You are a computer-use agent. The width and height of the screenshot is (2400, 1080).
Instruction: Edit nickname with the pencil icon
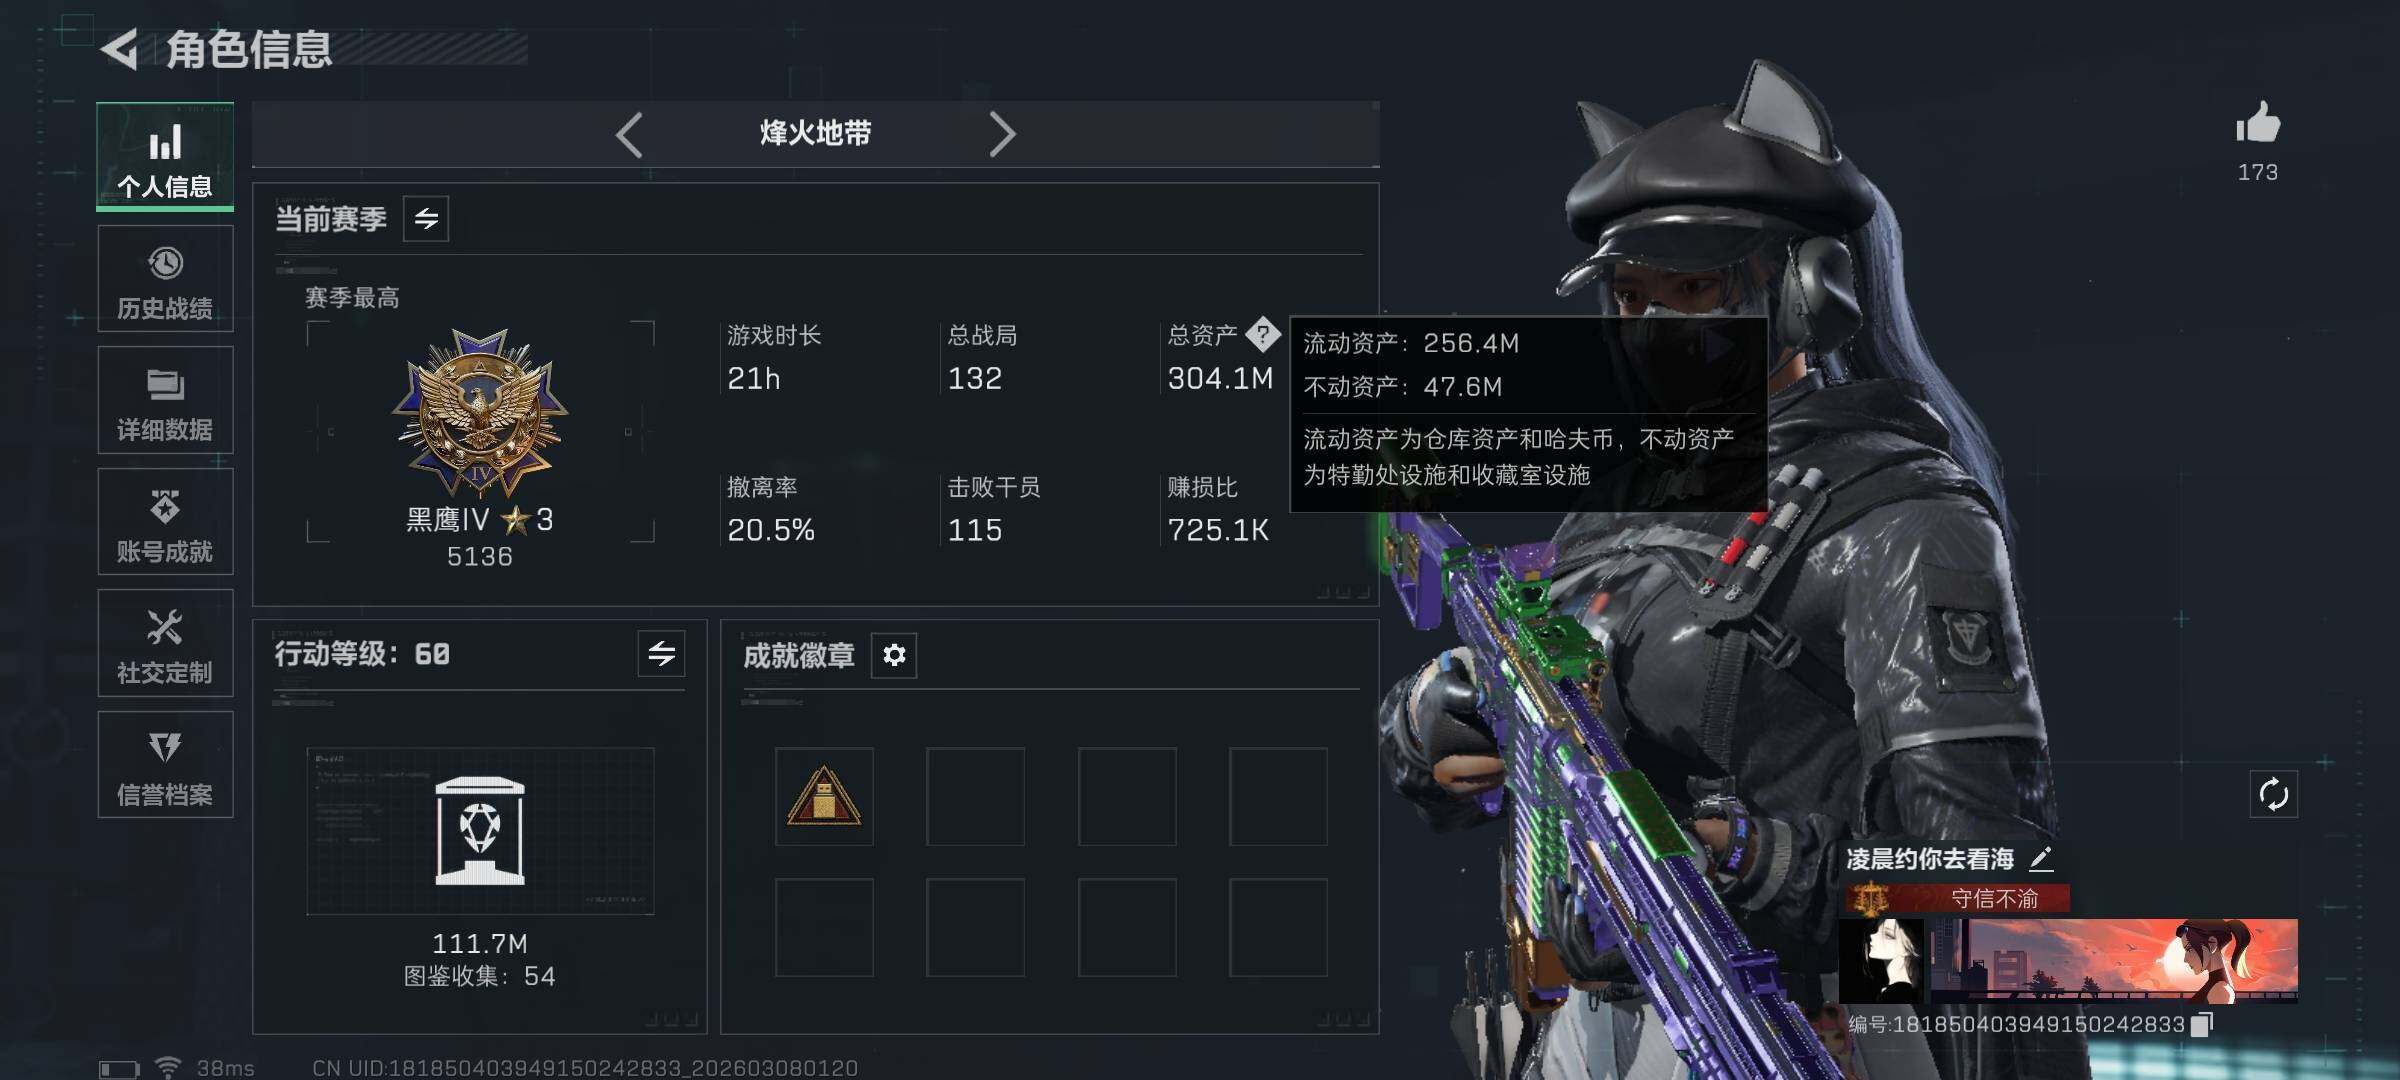tap(2041, 858)
